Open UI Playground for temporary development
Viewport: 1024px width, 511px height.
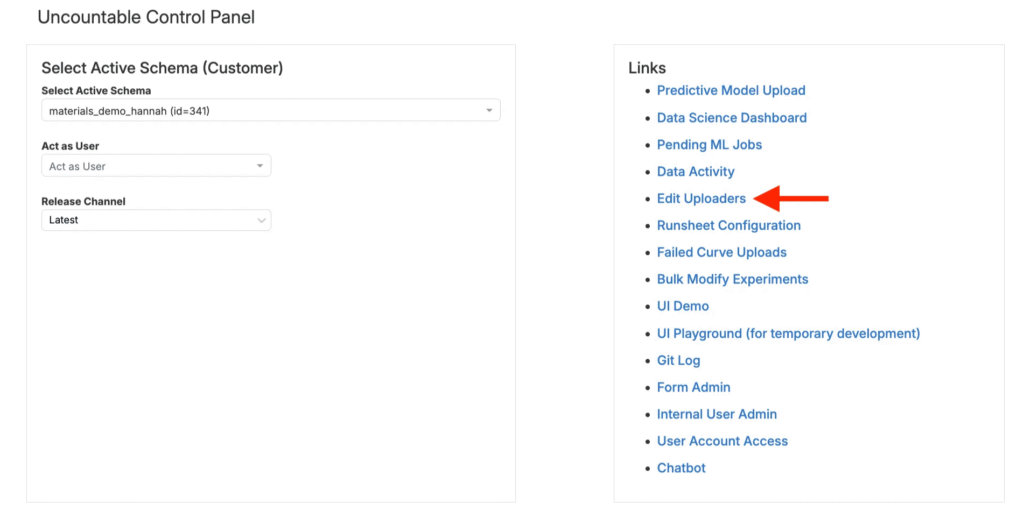[788, 334]
